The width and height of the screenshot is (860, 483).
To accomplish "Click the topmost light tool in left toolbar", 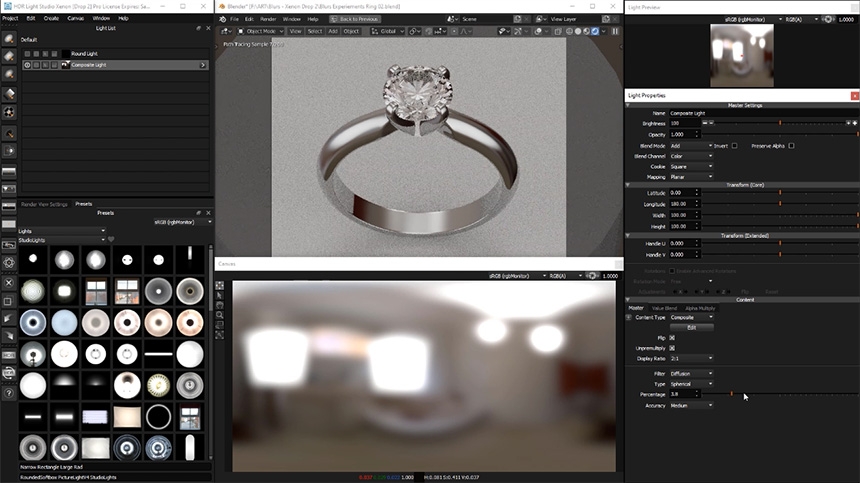I will tap(9, 38).
